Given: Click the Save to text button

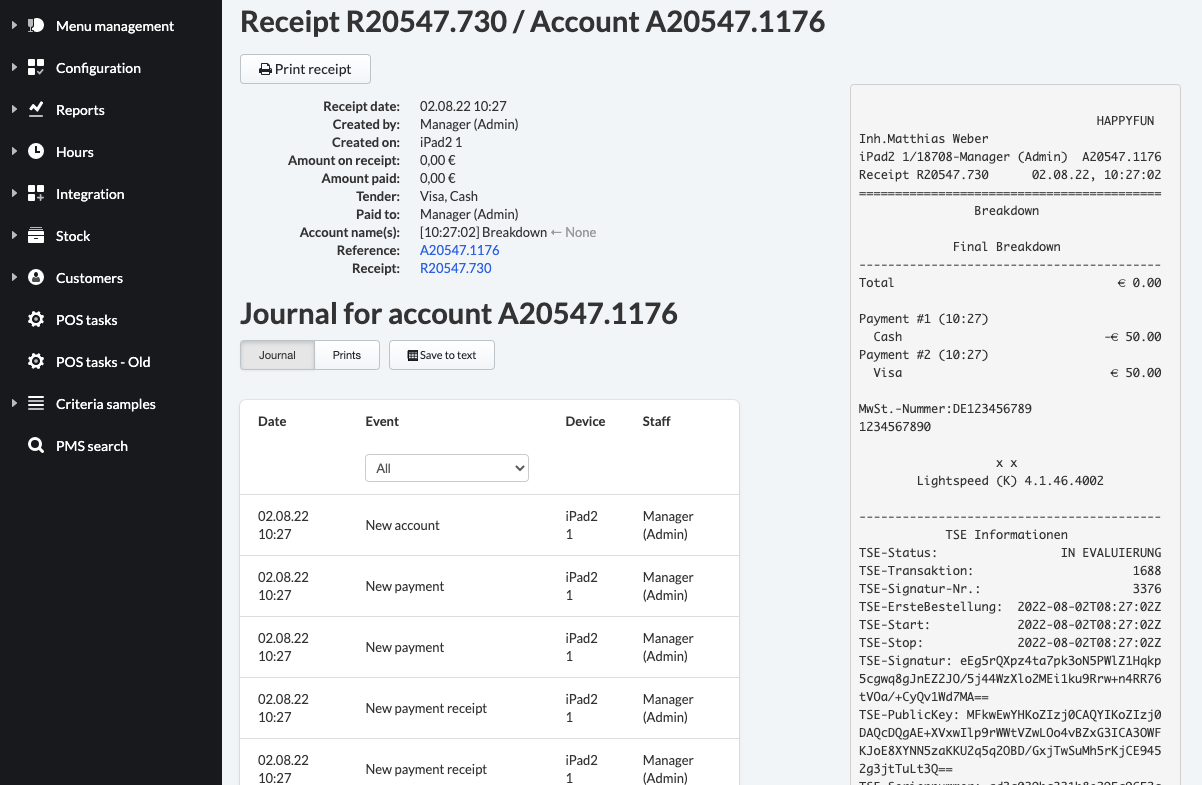Looking at the screenshot, I should point(441,355).
